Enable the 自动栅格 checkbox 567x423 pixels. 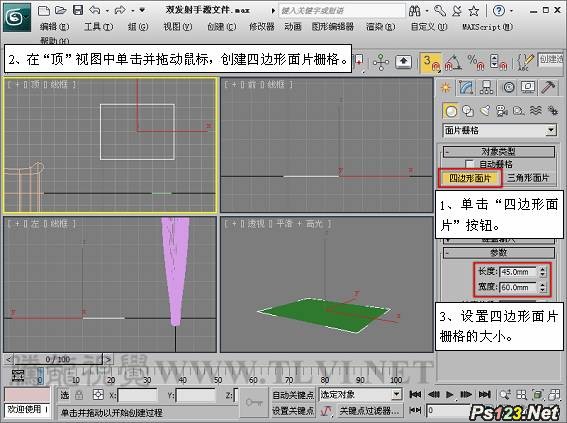469,164
